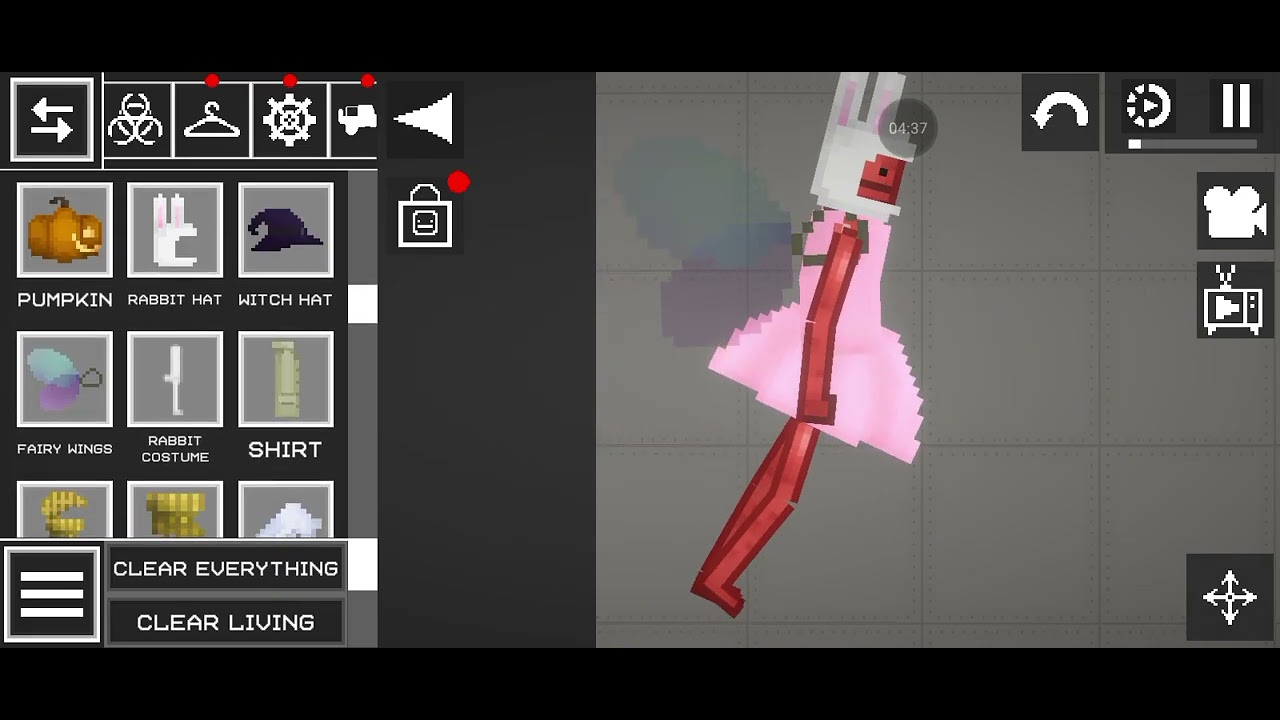The width and height of the screenshot is (1280, 720).
Task: Click the 04:37 timer overlay
Action: [908, 128]
